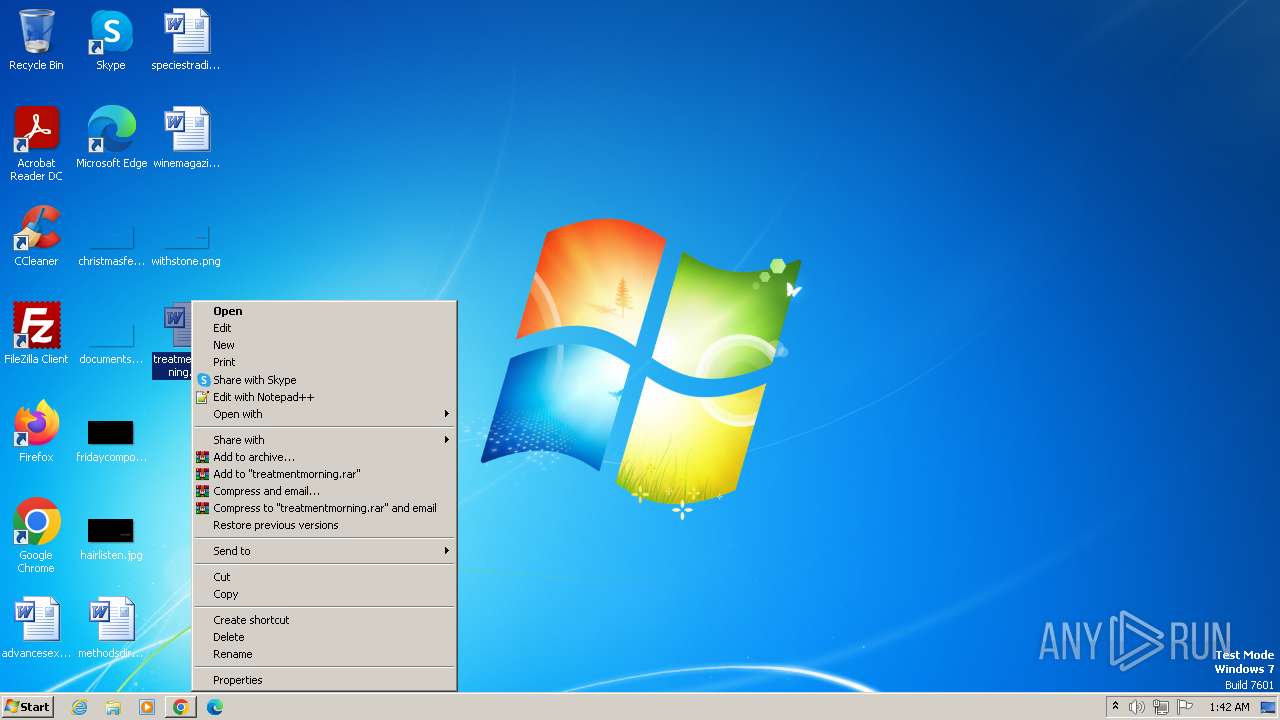The width and height of the screenshot is (1280, 720).
Task: Choose Open in the context menu
Action: pos(325,311)
